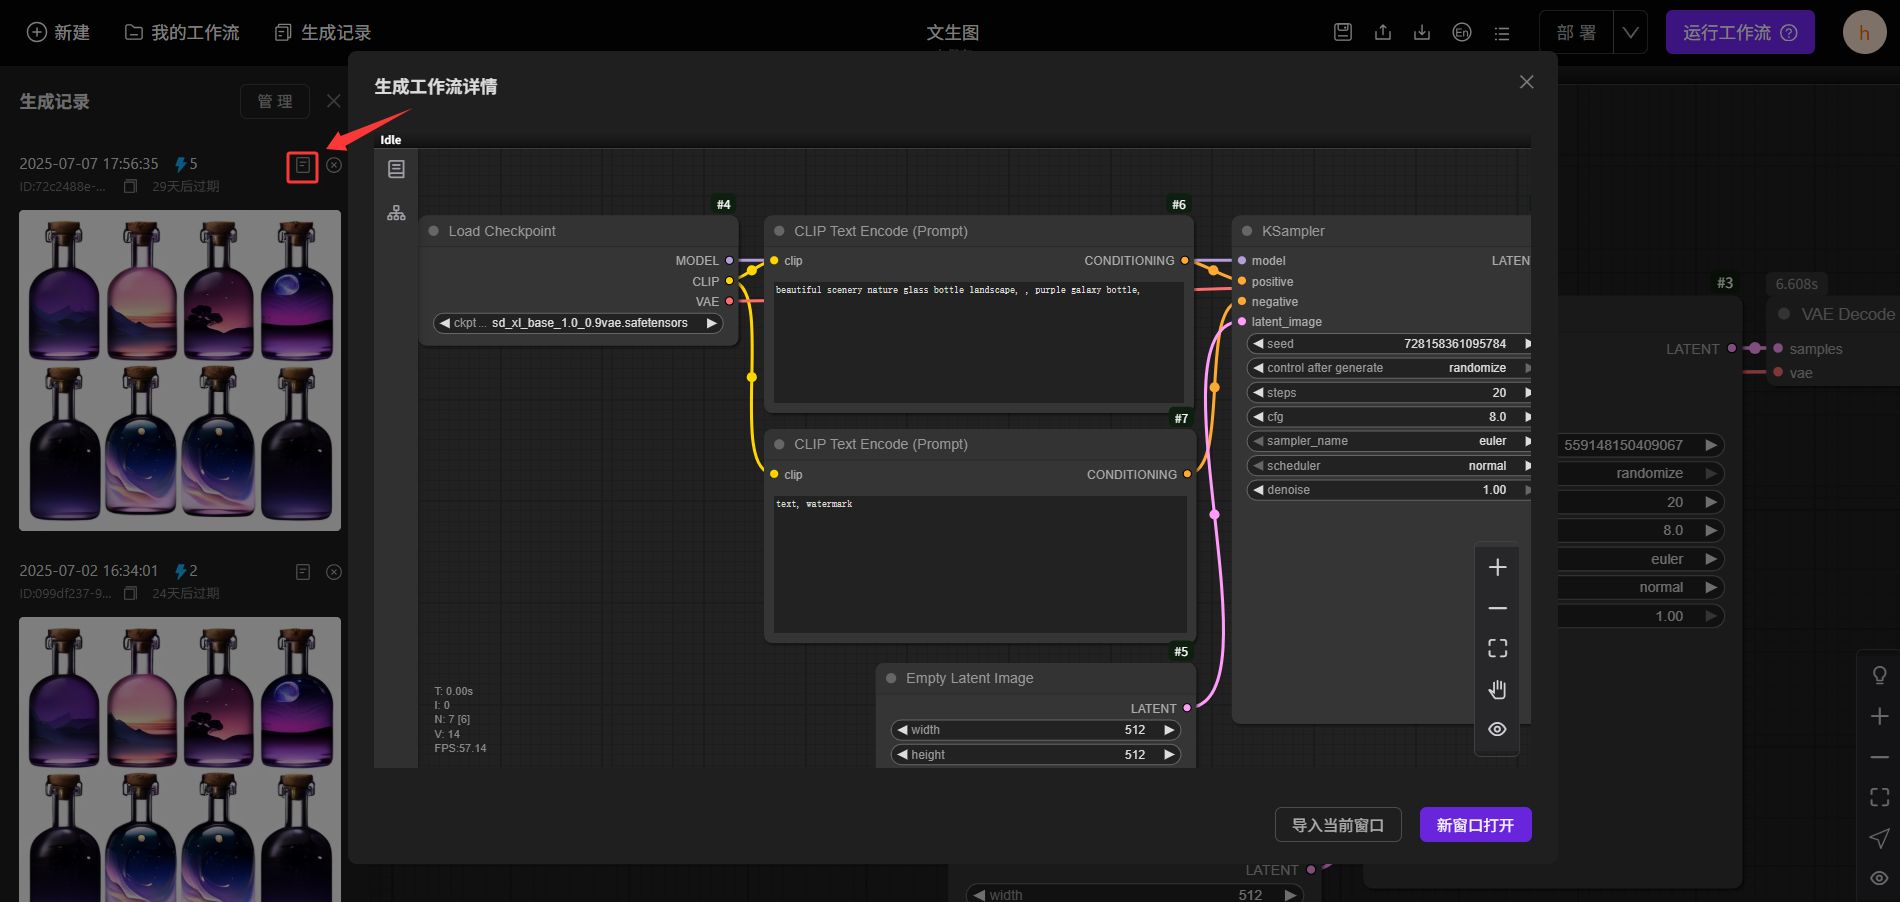Select the hand pan tool in dialog
The width and height of the screenshot is (1900, 902).
pyautogui.click(x=1497, y=689)
